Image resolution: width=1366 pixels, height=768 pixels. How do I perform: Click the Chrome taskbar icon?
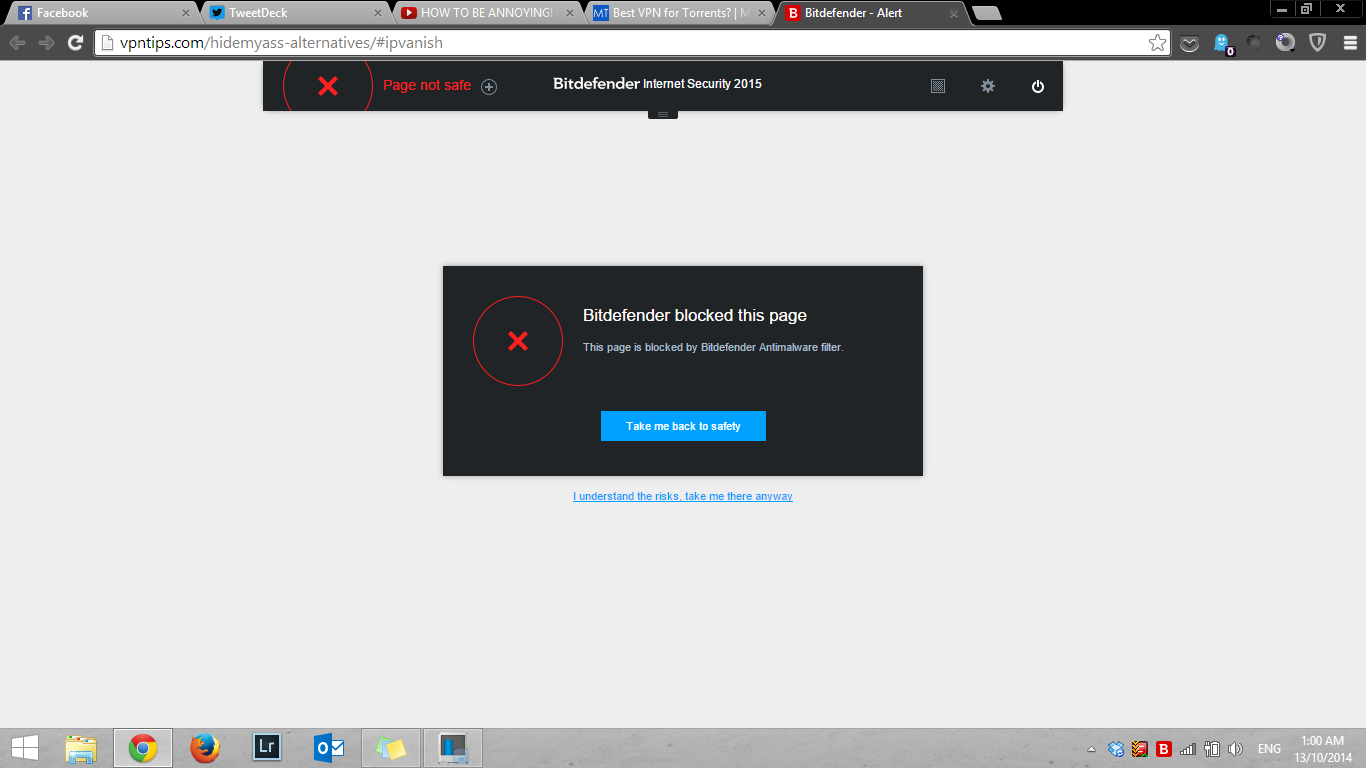[x=143, y=748]
